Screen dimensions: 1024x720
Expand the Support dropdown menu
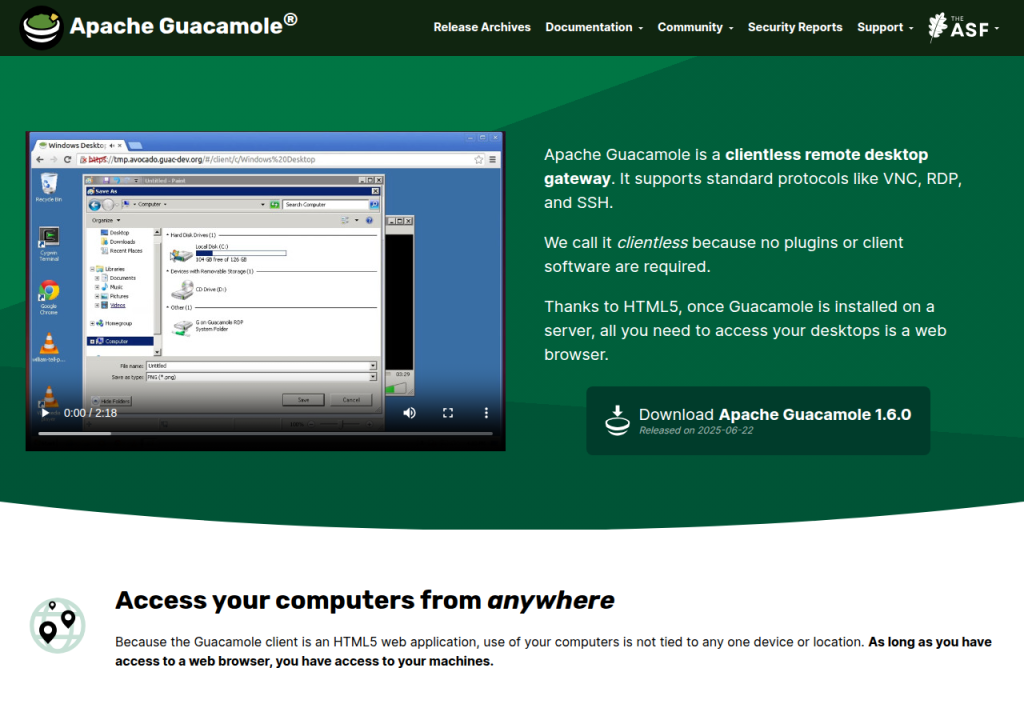(885, 27)
